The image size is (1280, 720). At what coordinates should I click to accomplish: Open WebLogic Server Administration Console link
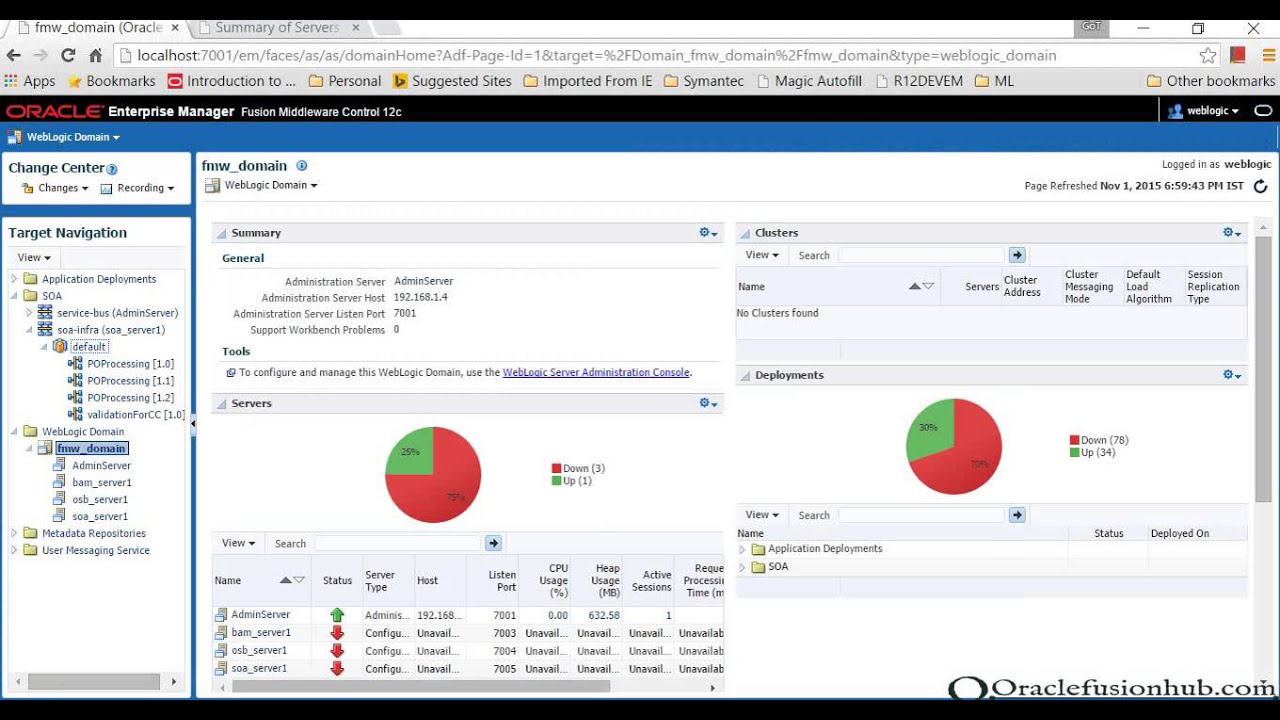pyautogui.click(x=596, y=372)
